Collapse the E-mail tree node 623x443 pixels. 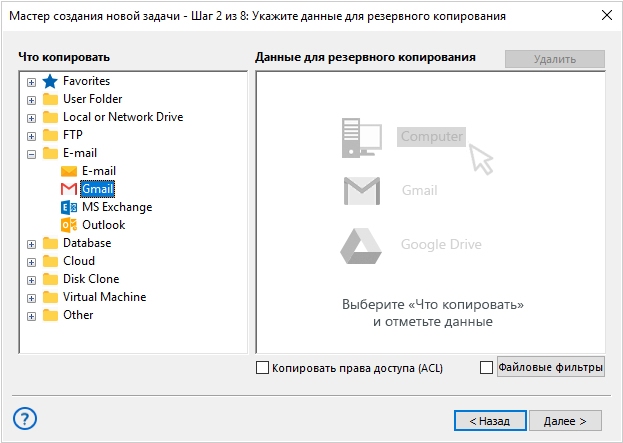[x=31, y=154]
